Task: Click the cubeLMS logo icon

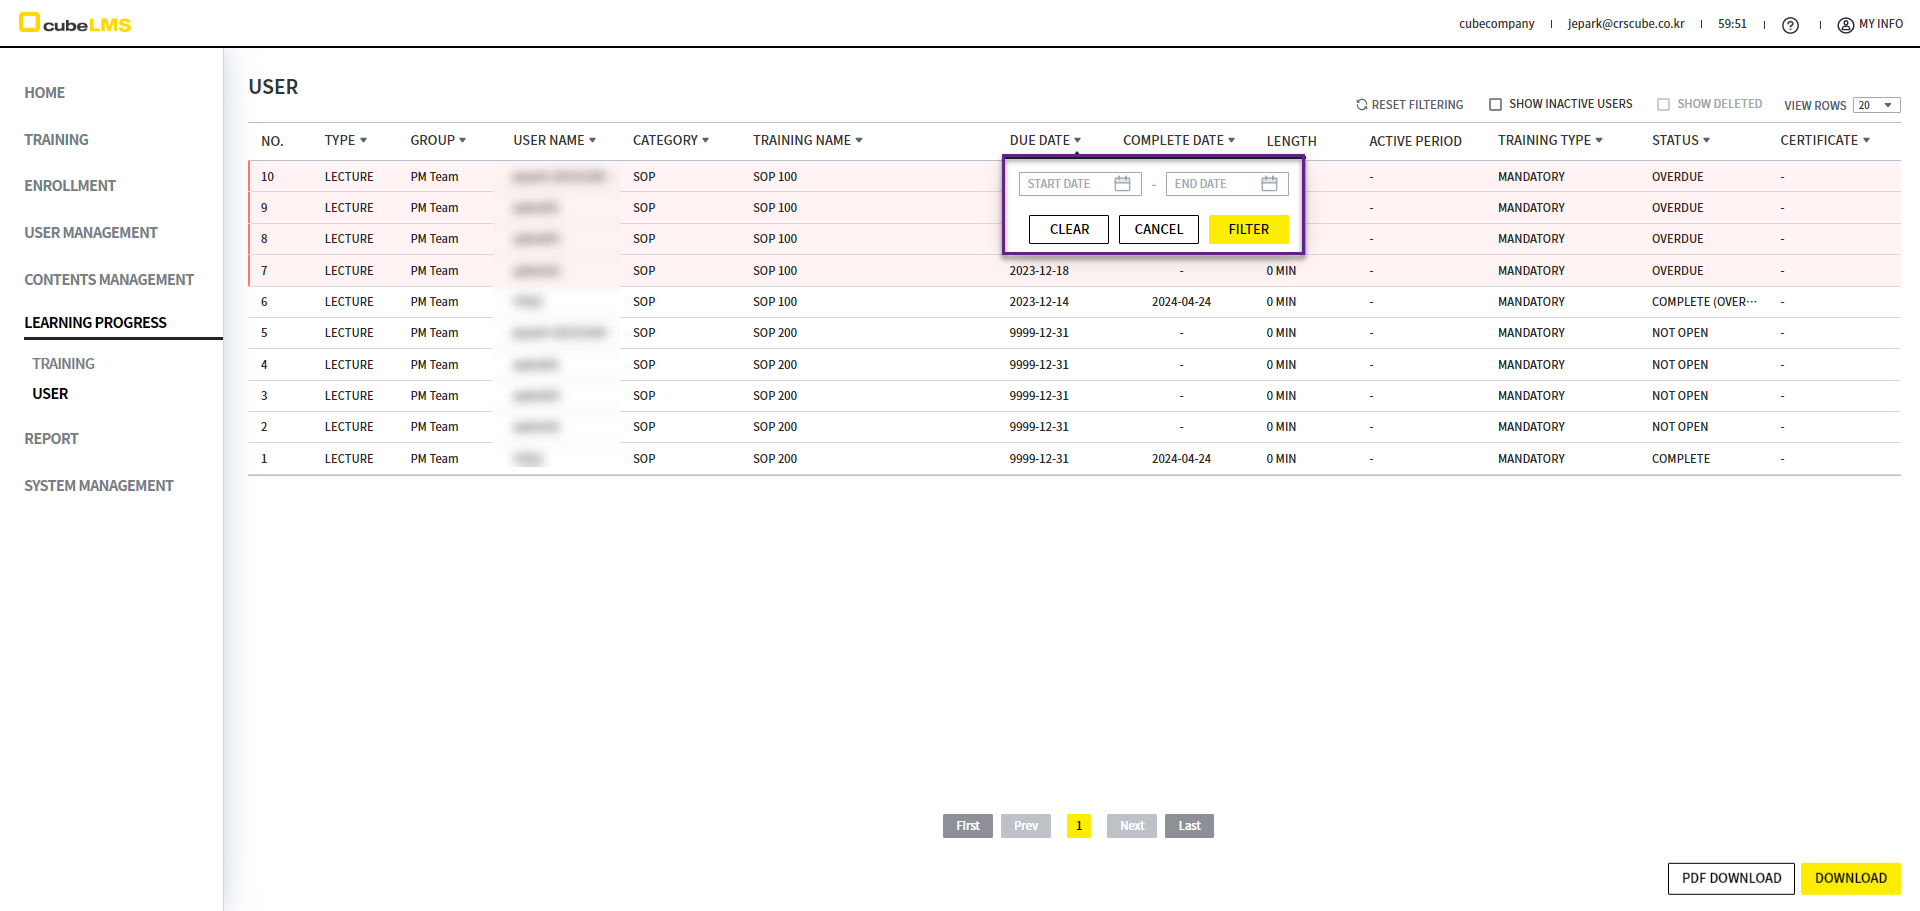Action: pyautogui.click(x=29, y=22)
